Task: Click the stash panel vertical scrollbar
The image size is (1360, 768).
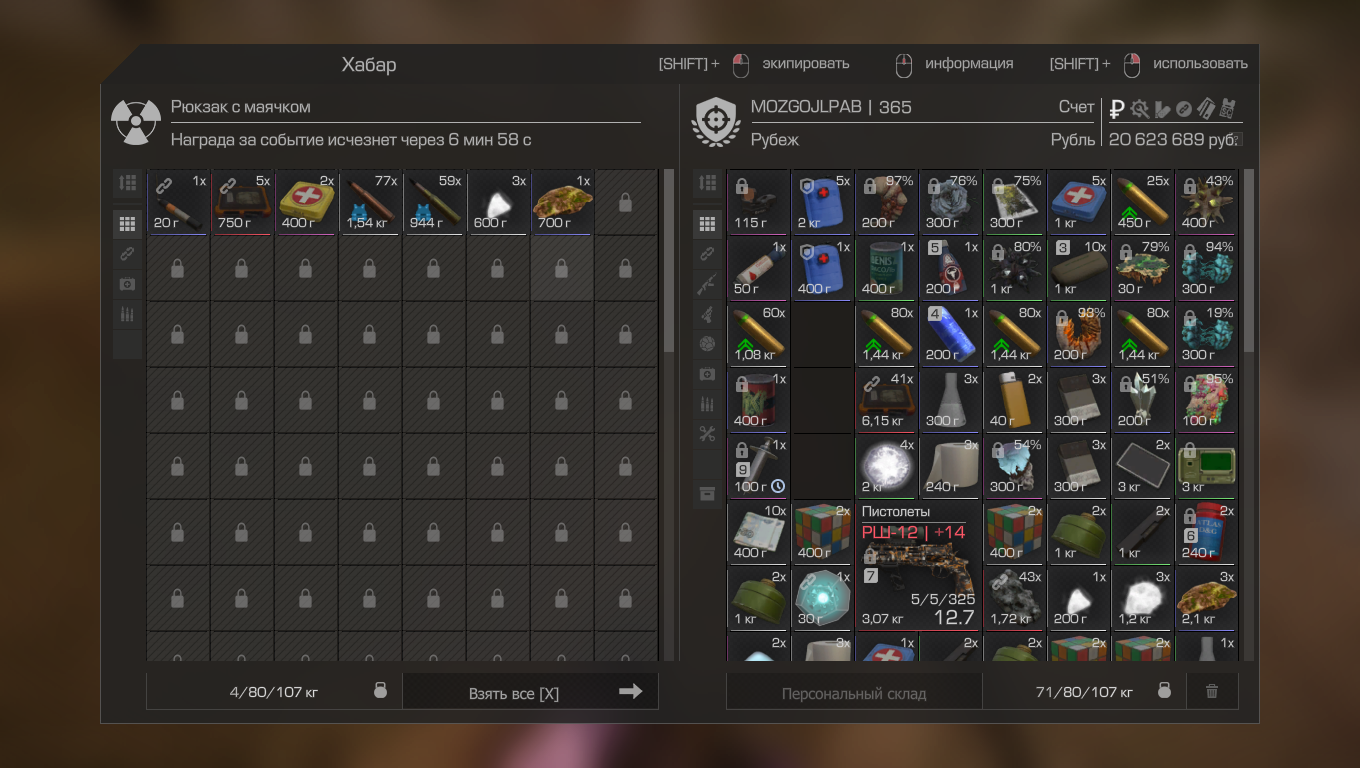Action: click(1248, 260)
